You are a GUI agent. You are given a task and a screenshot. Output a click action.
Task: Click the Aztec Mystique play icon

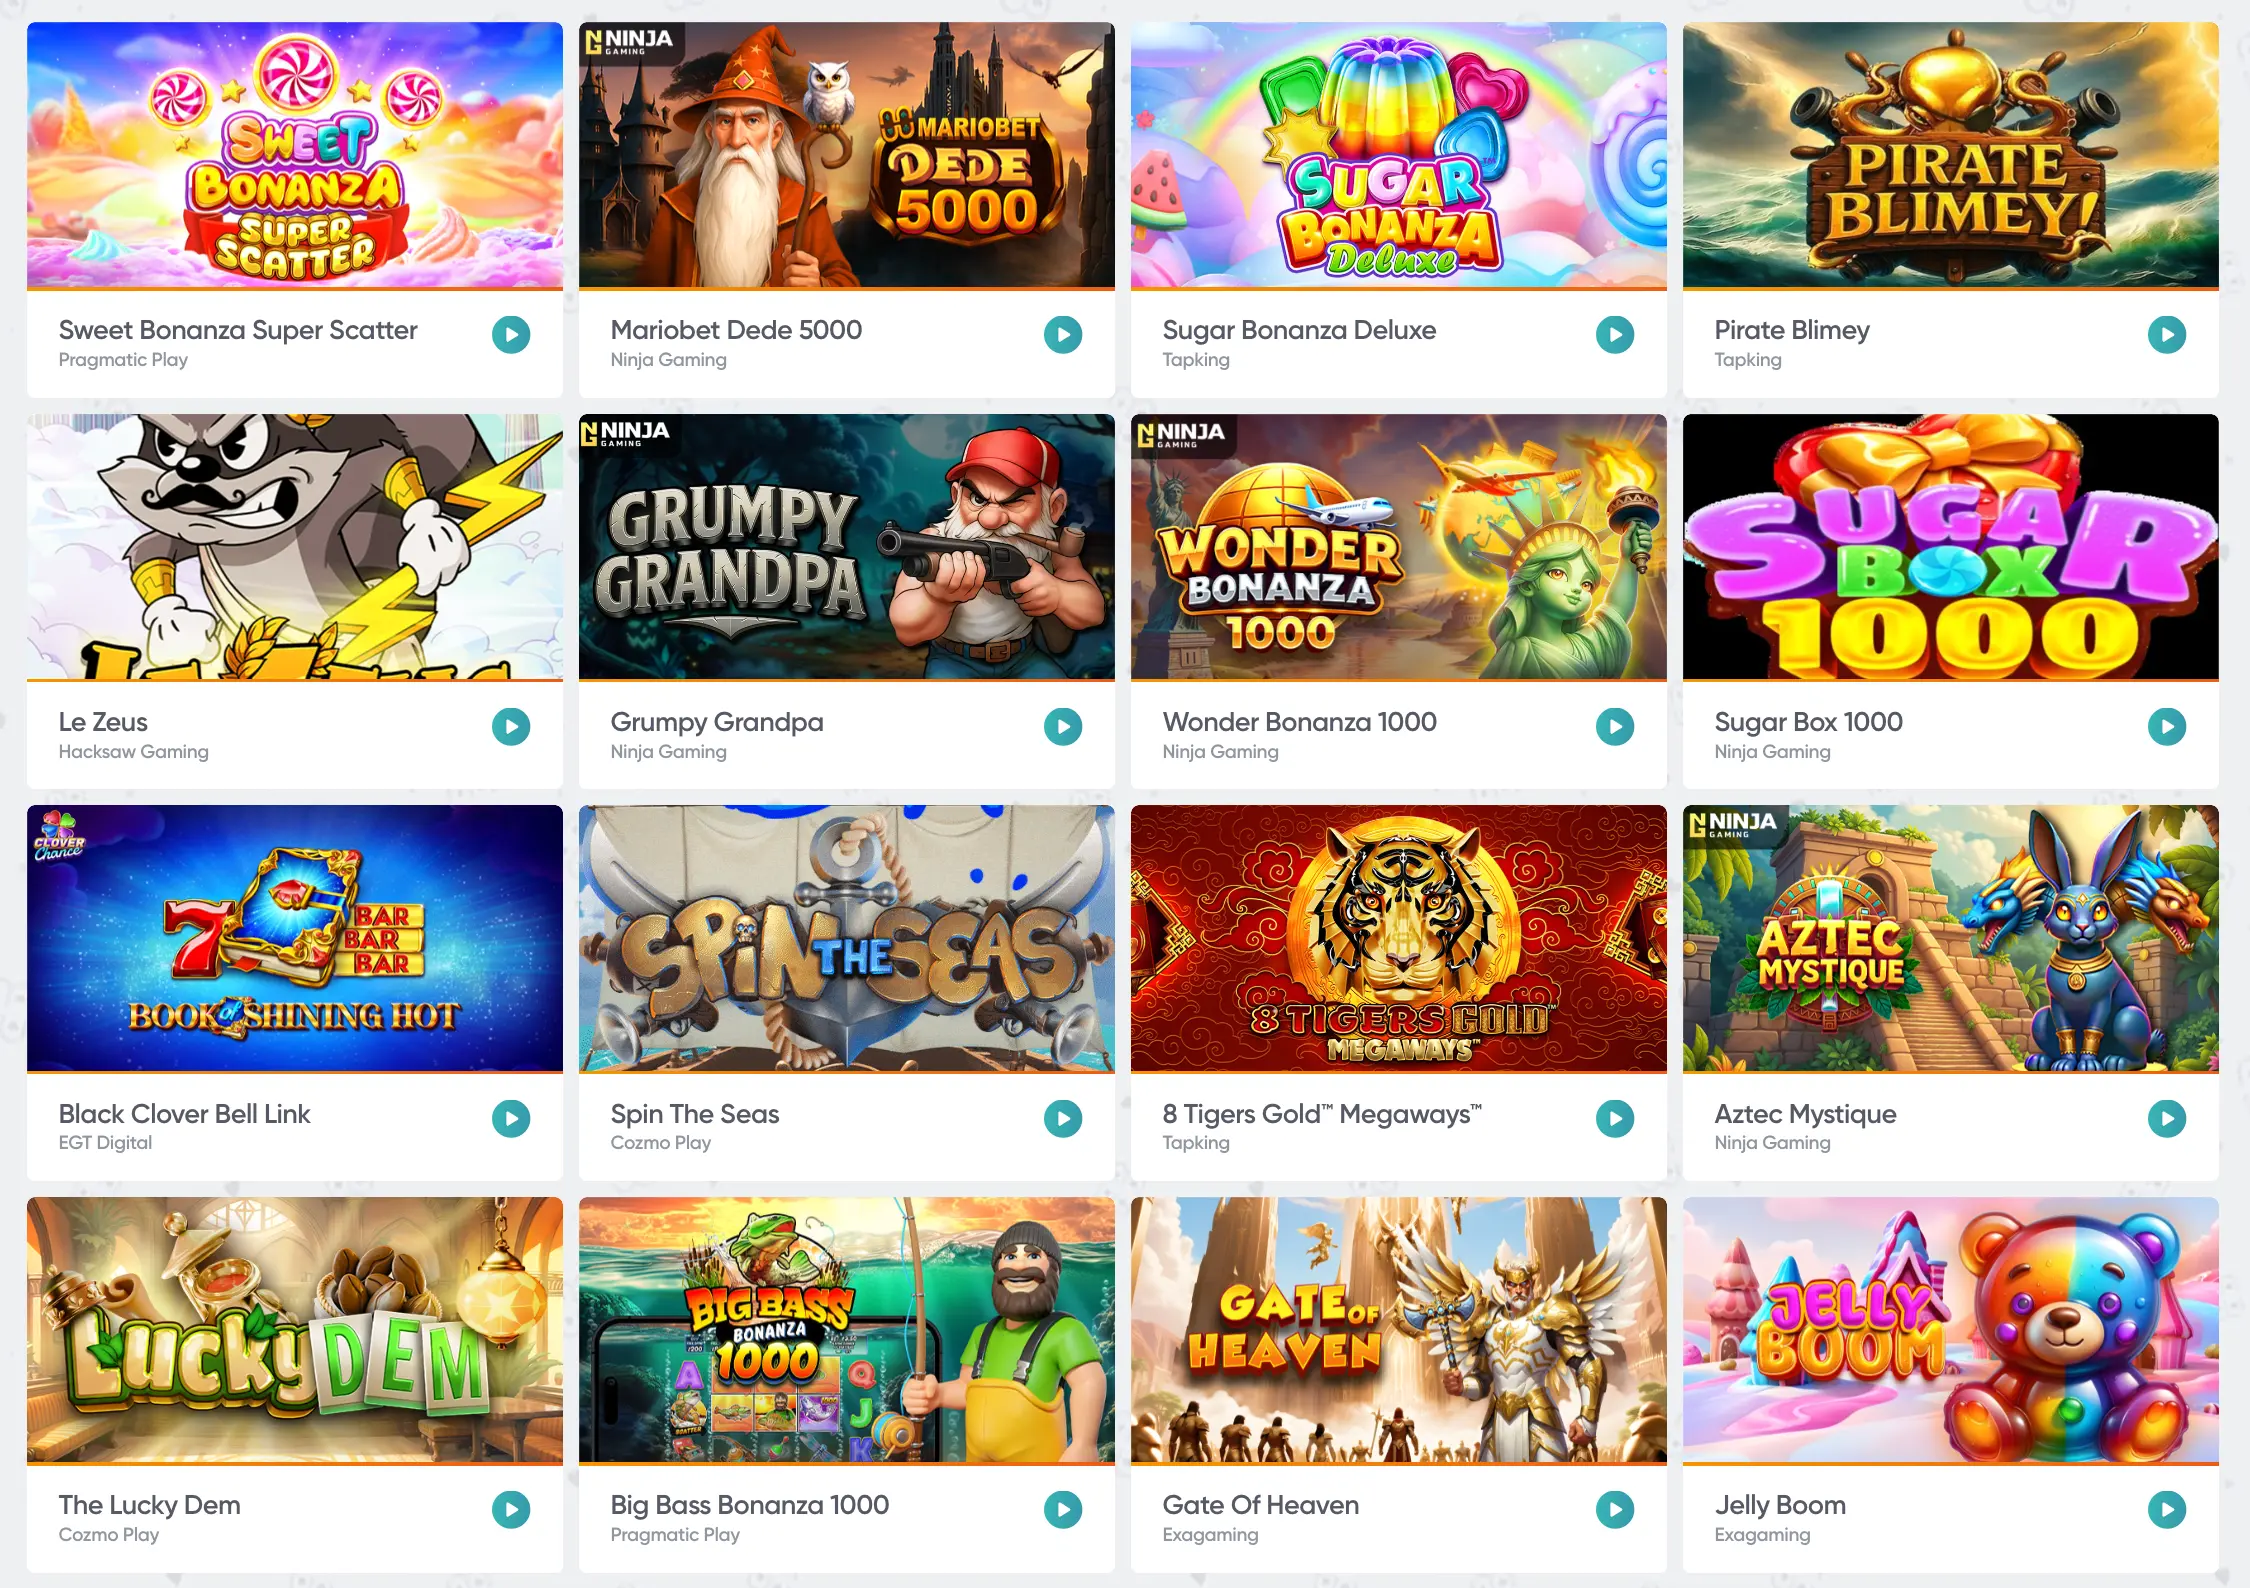click(x=2167, y=1118)
